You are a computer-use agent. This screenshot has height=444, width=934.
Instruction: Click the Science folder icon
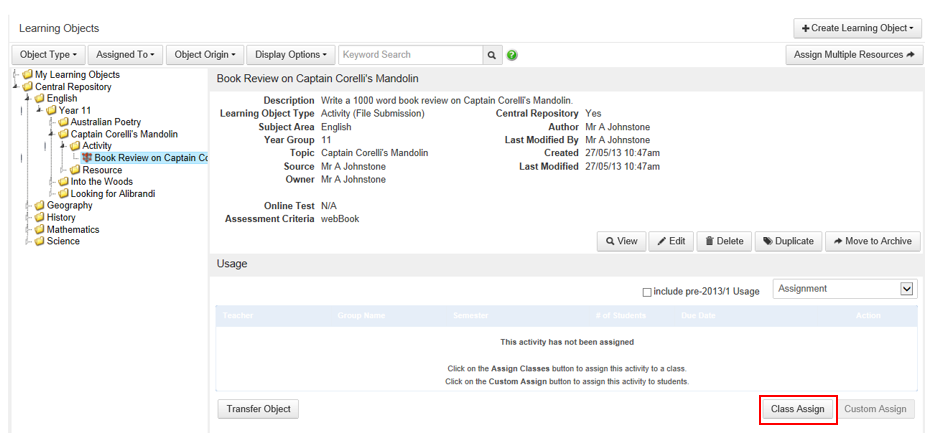(39, 241)
